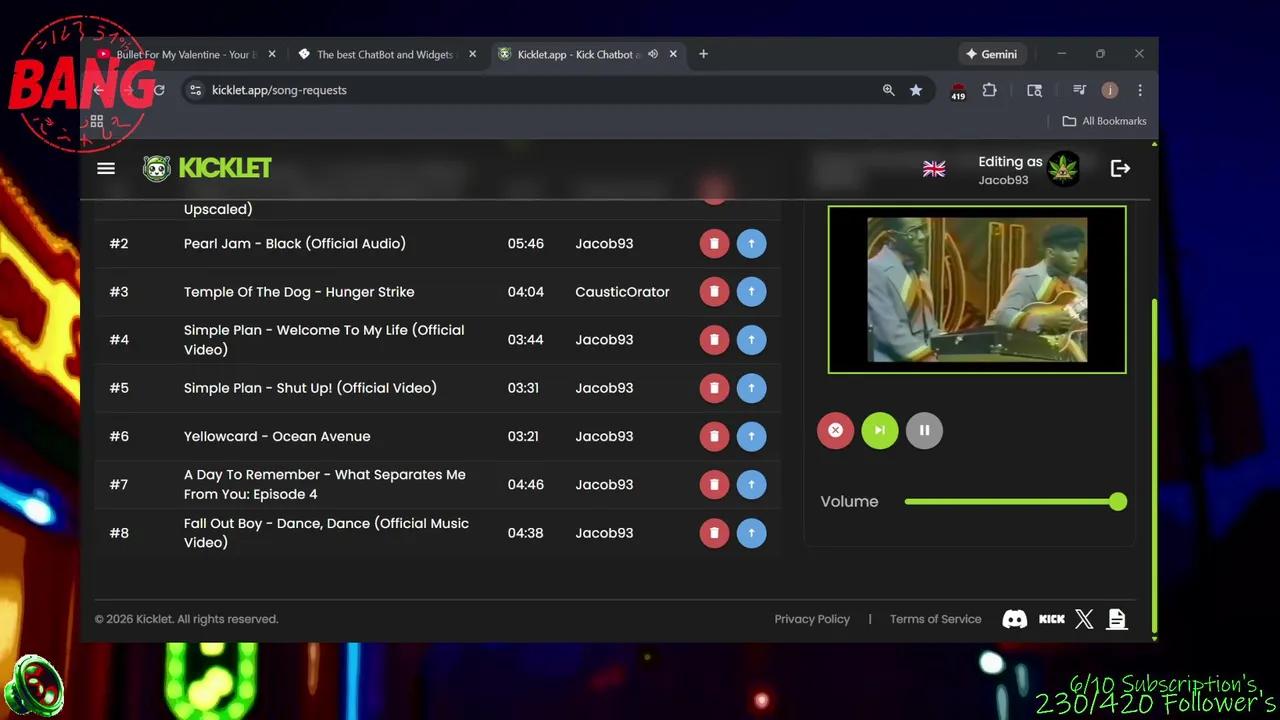The width and height of the screenshot is (1280, 720).
Task: Delete Pearl Jam - Black request
Action: pos(714,243)
